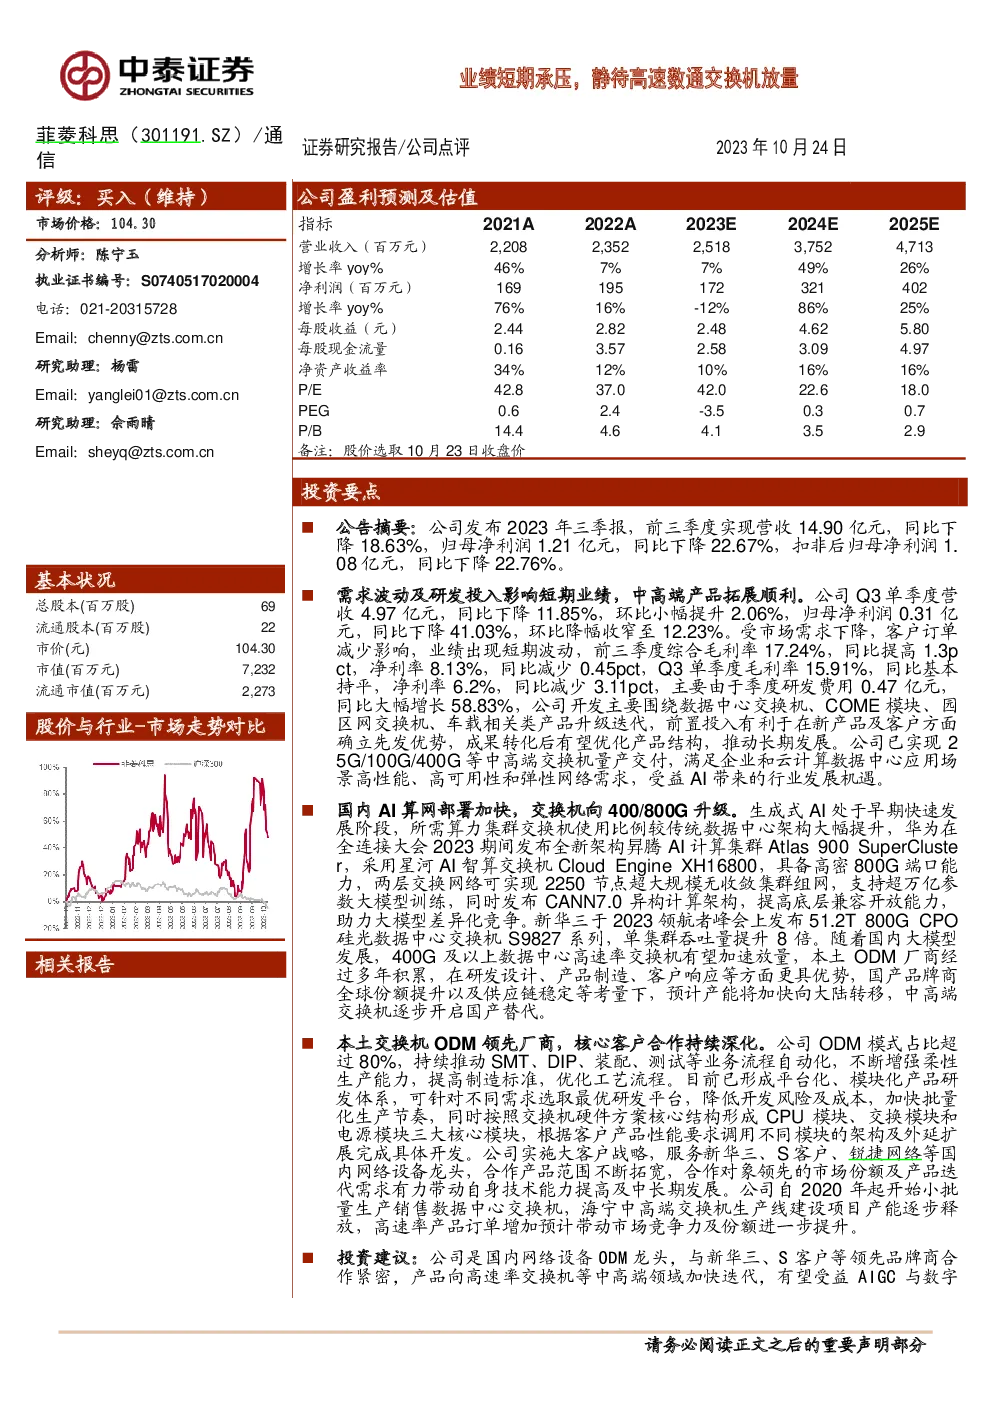Select market price 104.30 text
The image size is (992, 1403).
coord(133,224)
